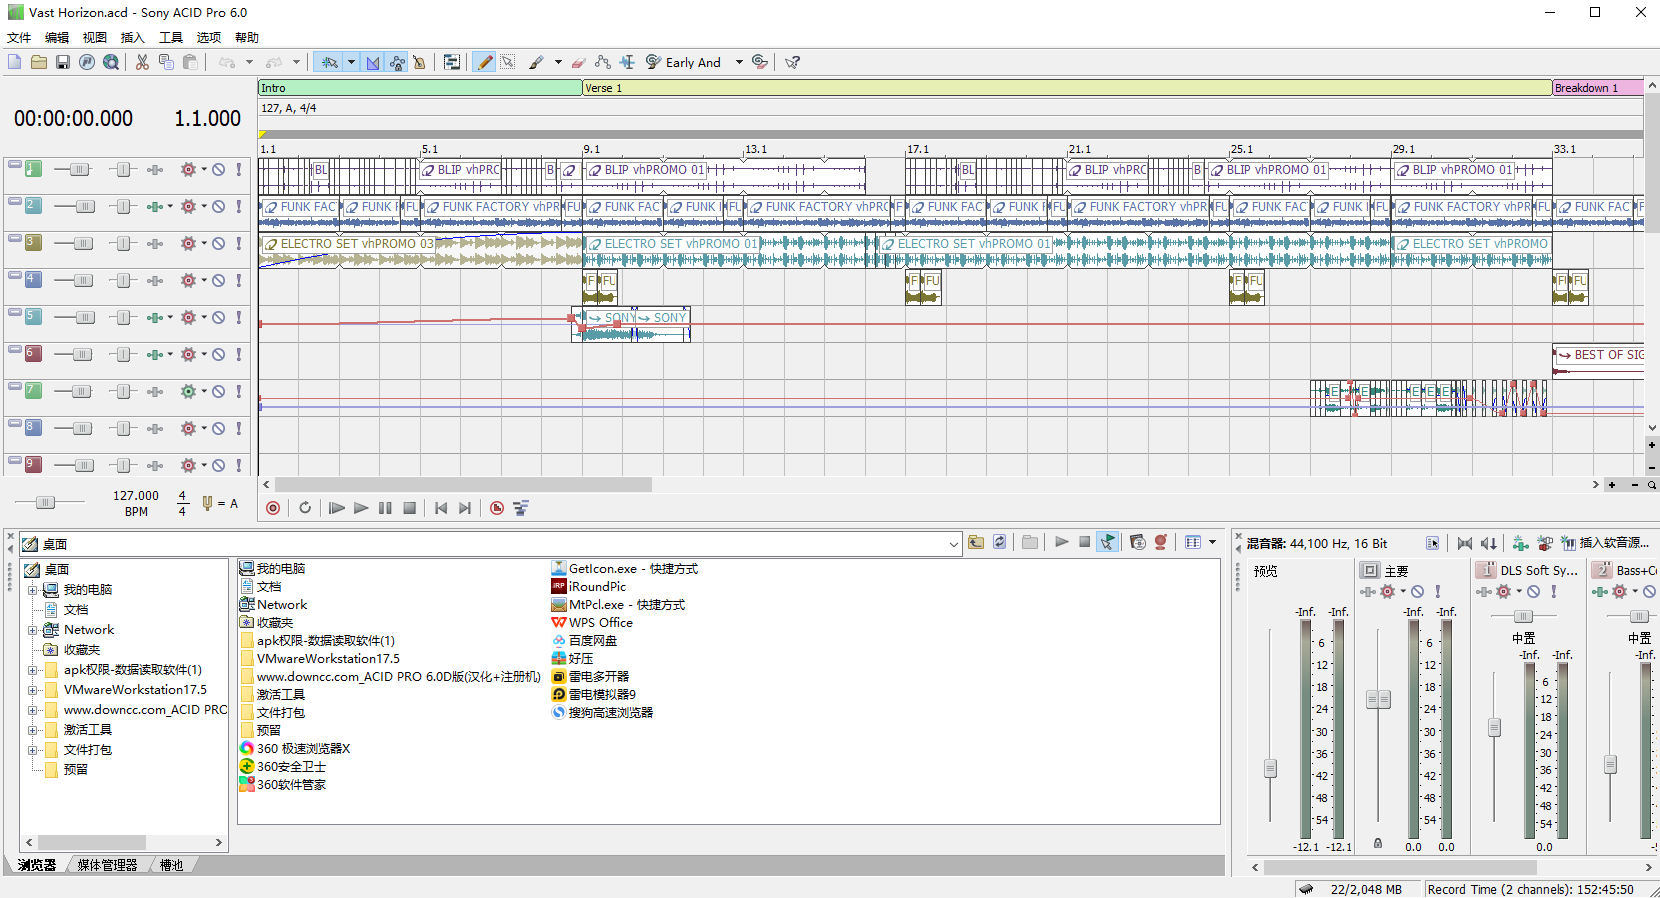Viewport: 1660px width, 898px height.
Task: Mute track 1
Action: (x=219, y=170)
